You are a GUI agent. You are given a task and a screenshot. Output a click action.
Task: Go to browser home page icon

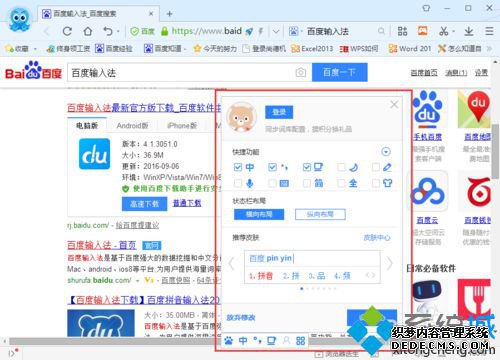[88, 31]
